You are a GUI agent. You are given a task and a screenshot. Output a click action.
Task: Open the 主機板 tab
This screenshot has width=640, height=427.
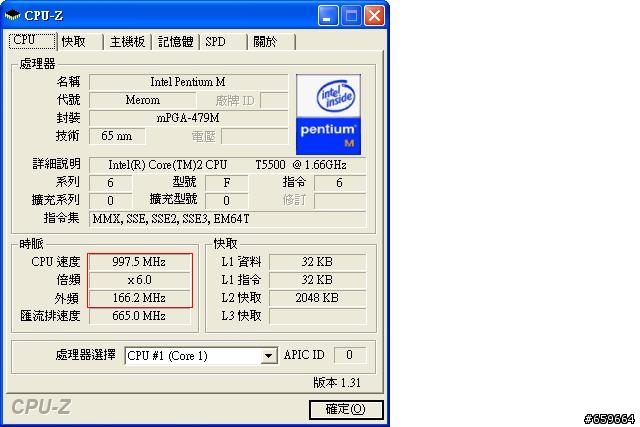tap(127, 42)
